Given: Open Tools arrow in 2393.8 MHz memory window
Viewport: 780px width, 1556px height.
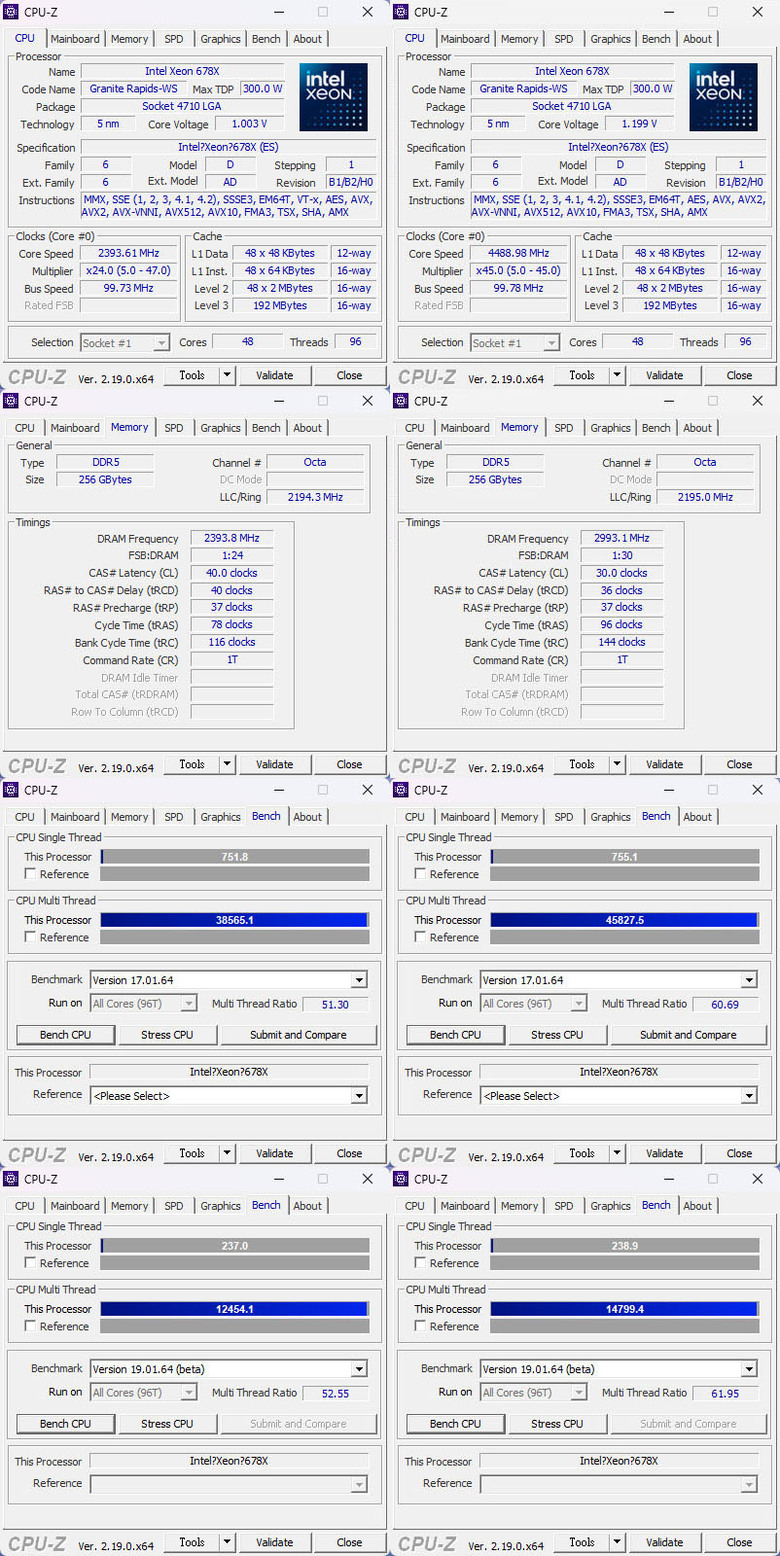Looking at the screenshot, I should pos(227,765).
